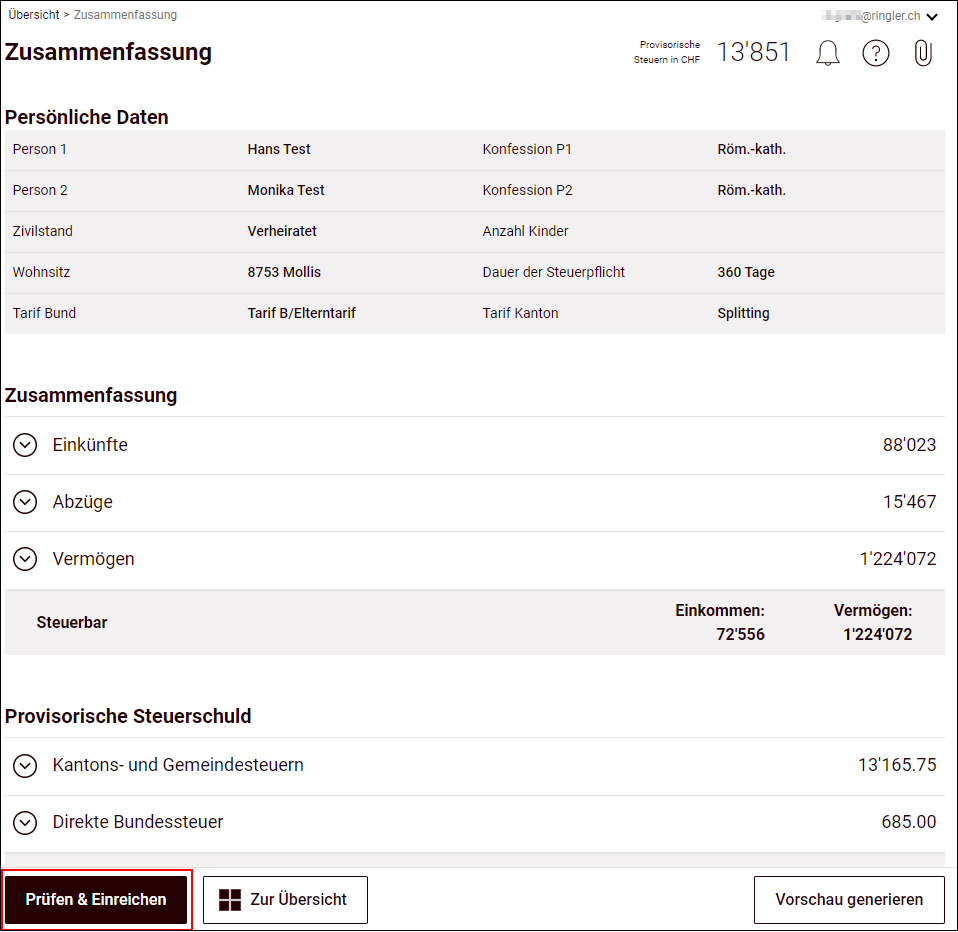This screenshot has width=958, height=932.
Task: Open attachments via the paperclip icon
Action: 923,53
